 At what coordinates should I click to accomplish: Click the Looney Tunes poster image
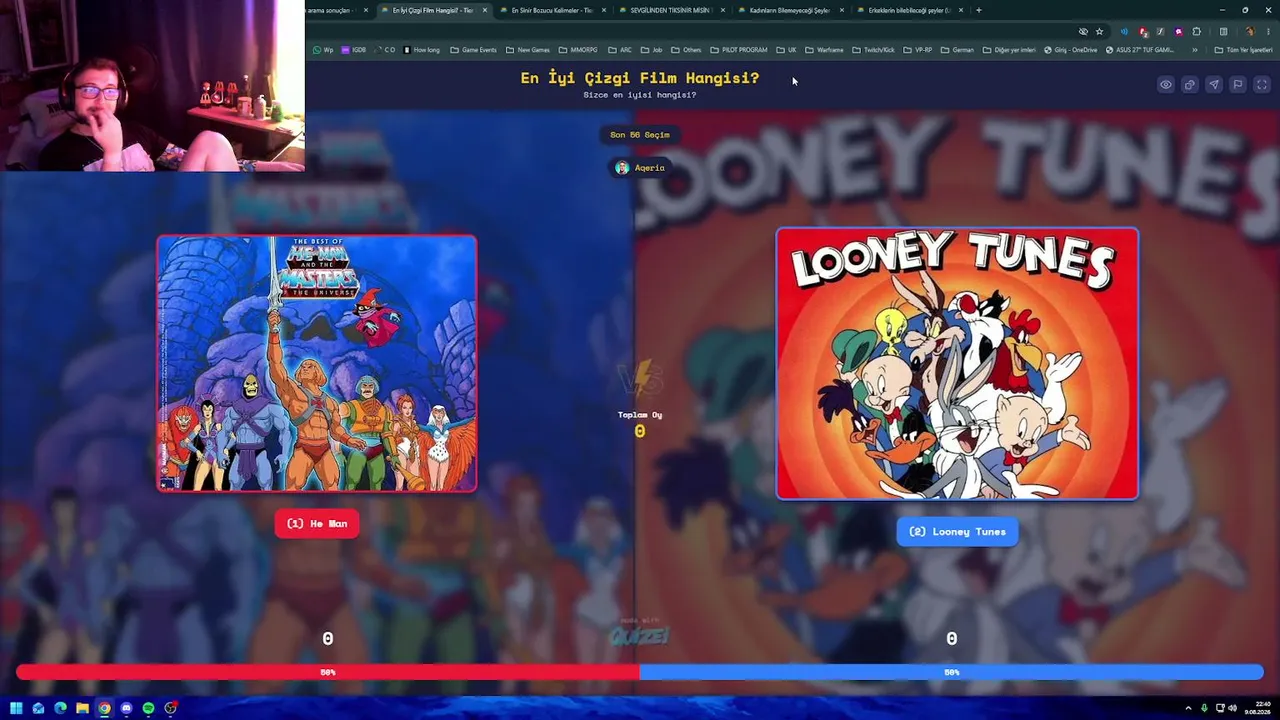(x=957, y=363)
